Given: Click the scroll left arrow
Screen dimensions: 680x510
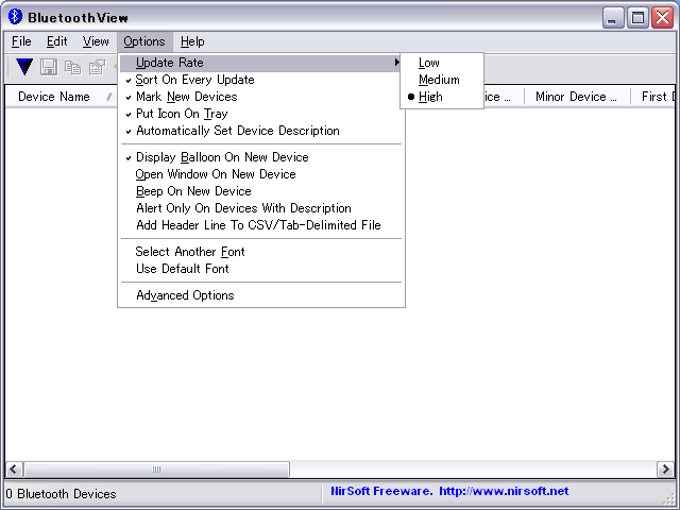Looking at the screenshot, I should (x=13, y=469).
